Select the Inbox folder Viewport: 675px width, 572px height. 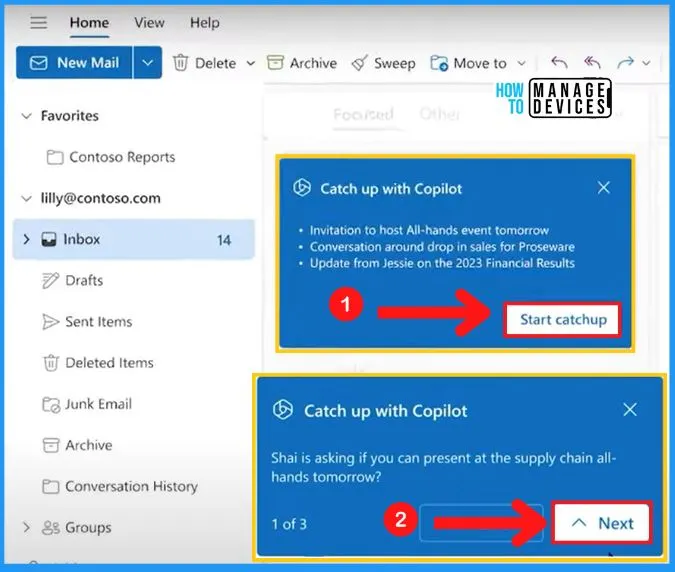click(134, 239)
